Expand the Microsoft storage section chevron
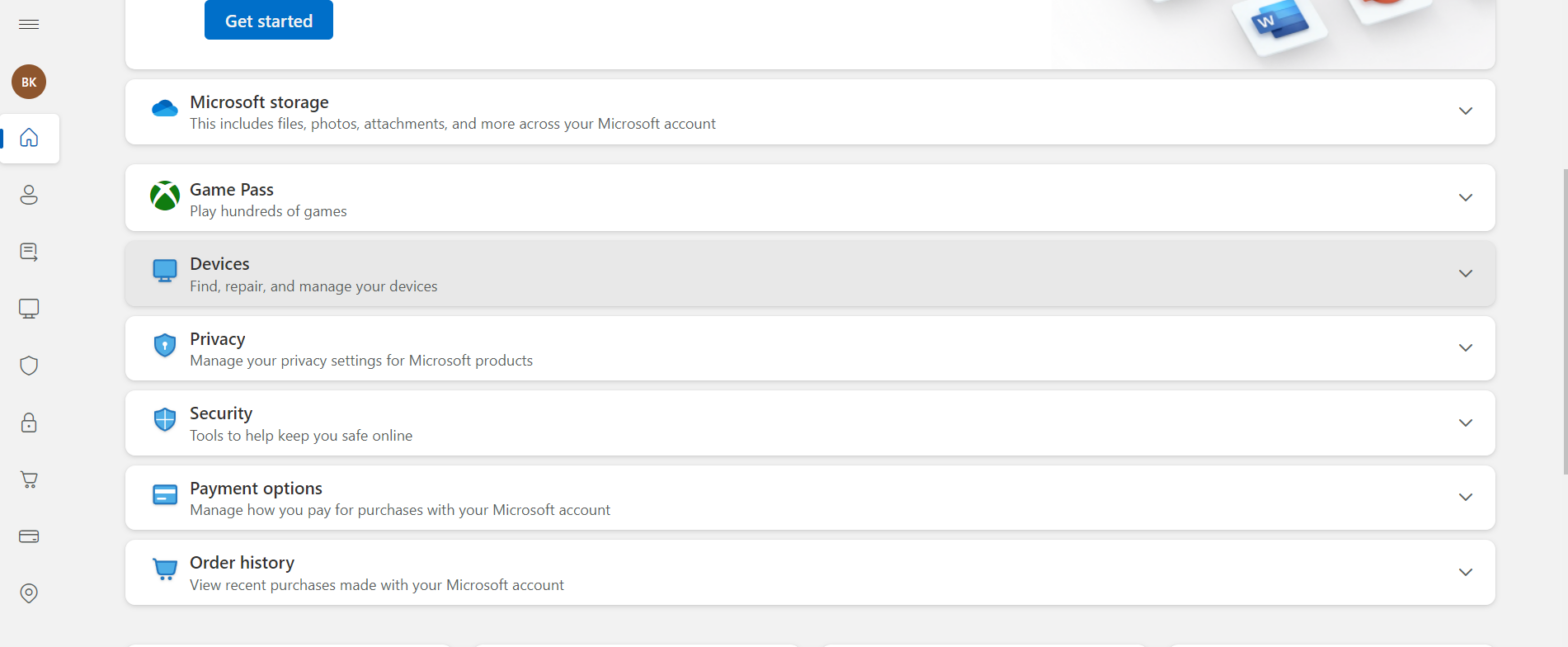 [1465, 111]
